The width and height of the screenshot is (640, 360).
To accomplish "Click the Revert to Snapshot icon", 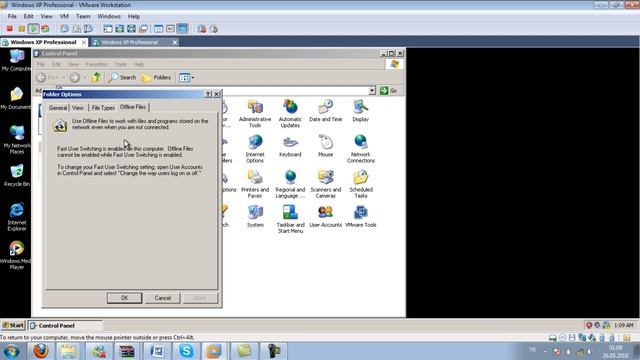I will coord(76,29).
